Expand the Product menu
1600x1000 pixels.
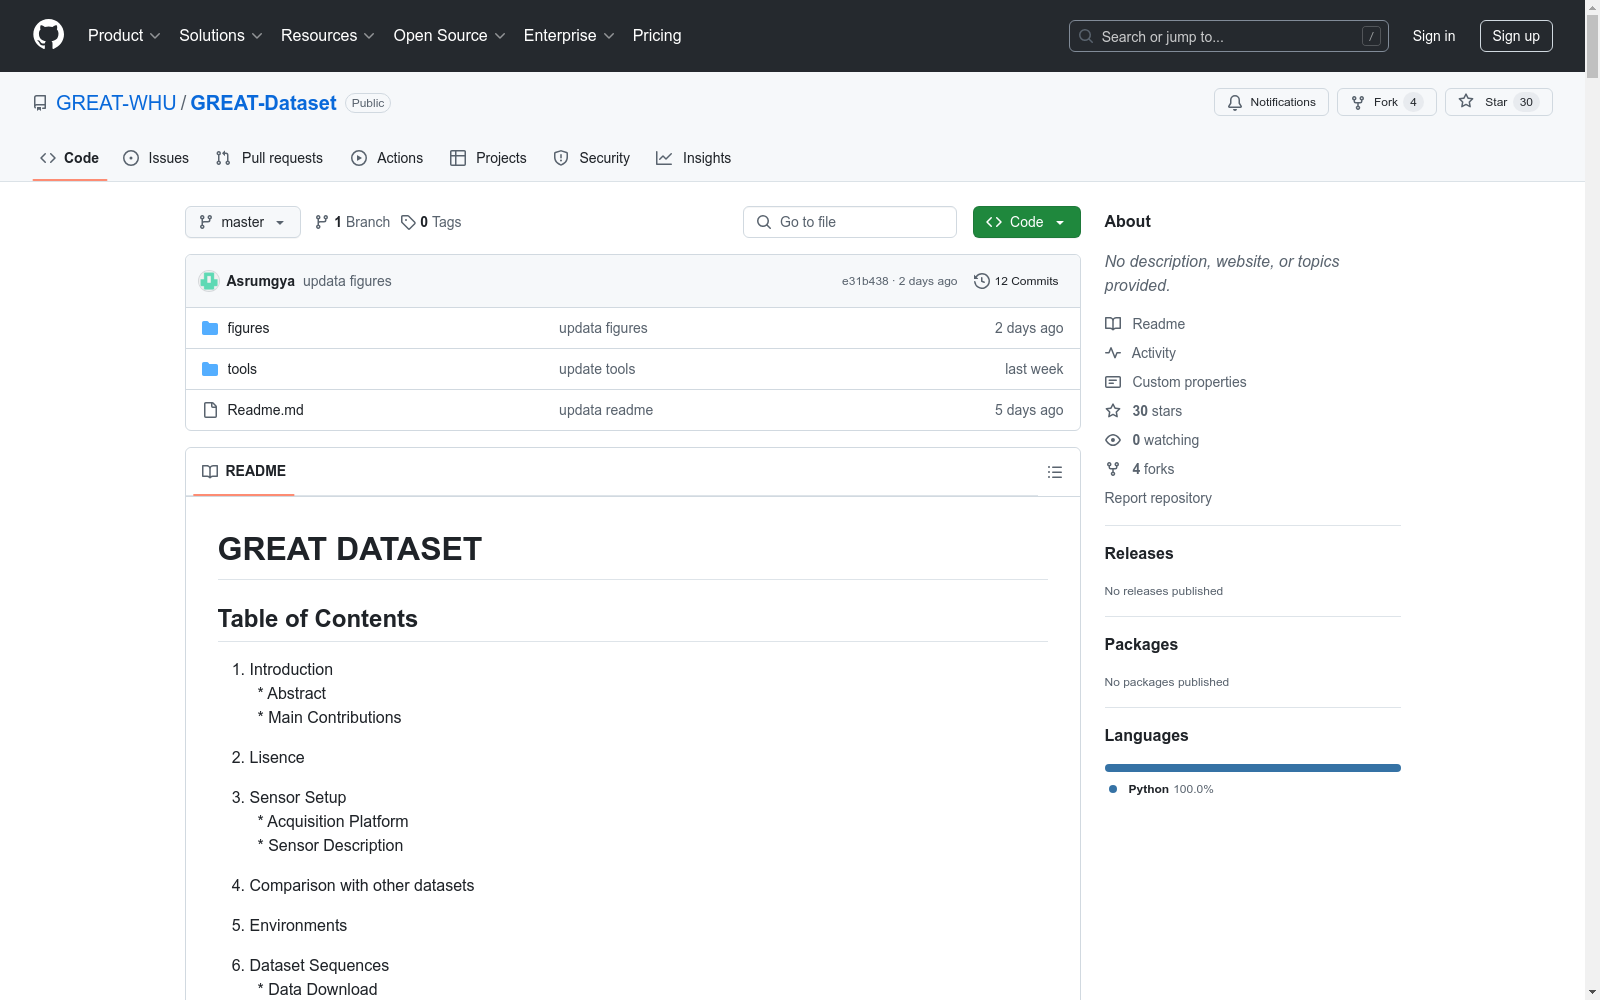[124, 35]
